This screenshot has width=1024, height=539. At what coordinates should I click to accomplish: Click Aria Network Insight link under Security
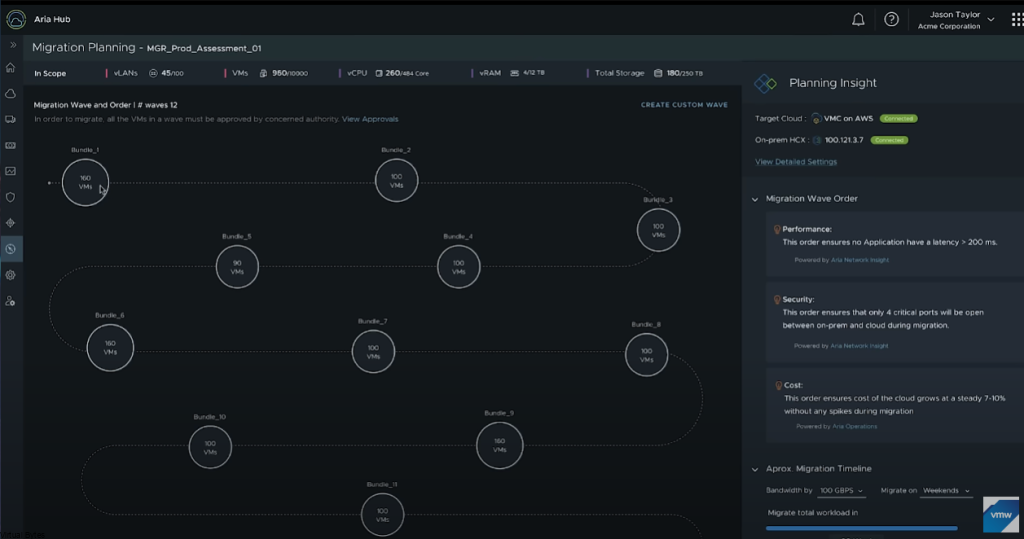point(859,346)
